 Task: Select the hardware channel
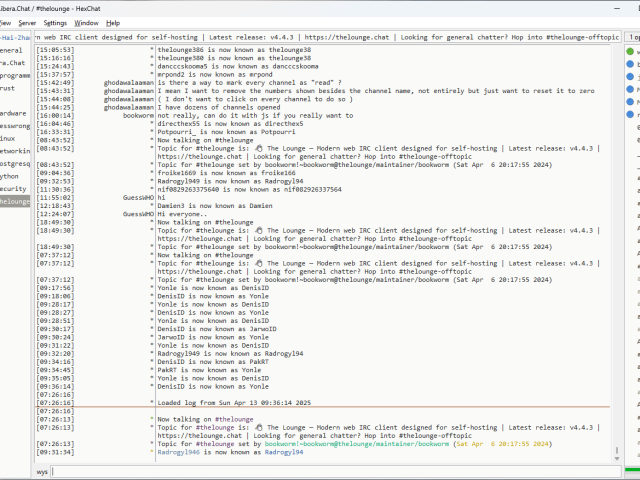tap(13, 113)
